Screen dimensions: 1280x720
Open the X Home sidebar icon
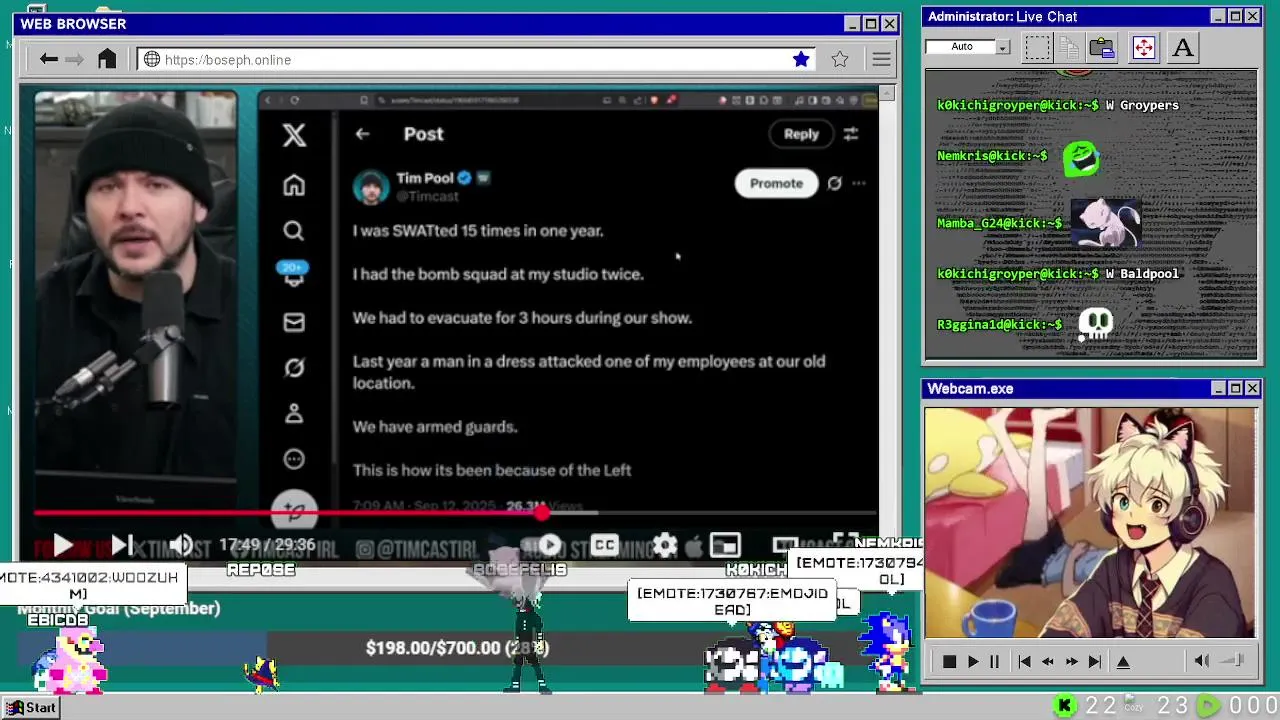coord(294,185)
